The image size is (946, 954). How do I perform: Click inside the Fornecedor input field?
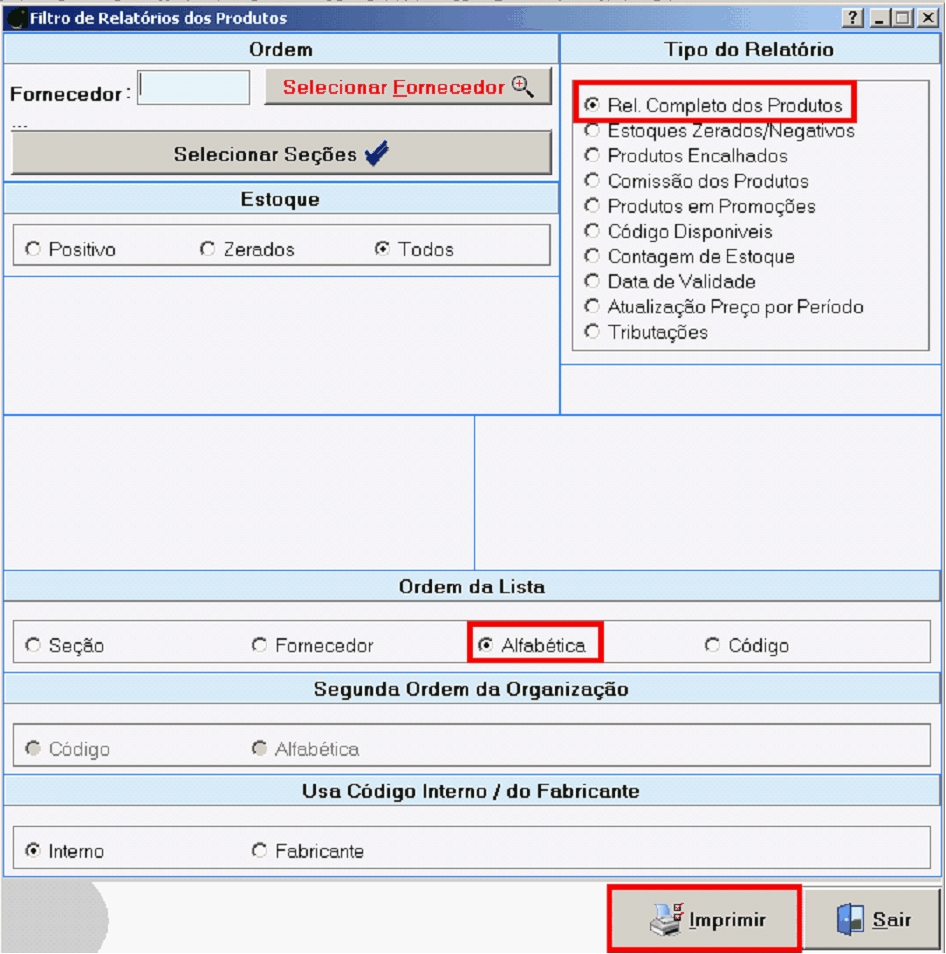coord(194,88)
